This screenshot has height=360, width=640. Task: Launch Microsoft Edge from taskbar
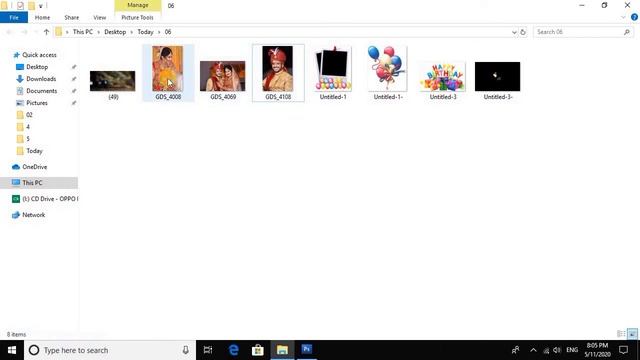(233, 350)
